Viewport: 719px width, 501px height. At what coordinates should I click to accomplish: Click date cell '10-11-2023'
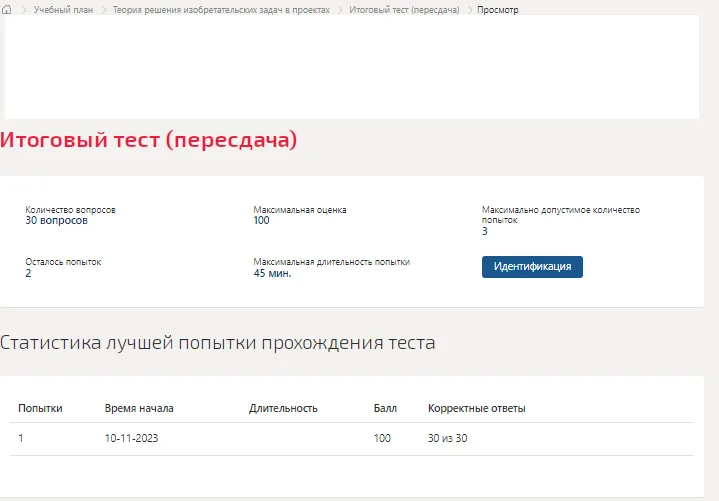click(132, 438)
